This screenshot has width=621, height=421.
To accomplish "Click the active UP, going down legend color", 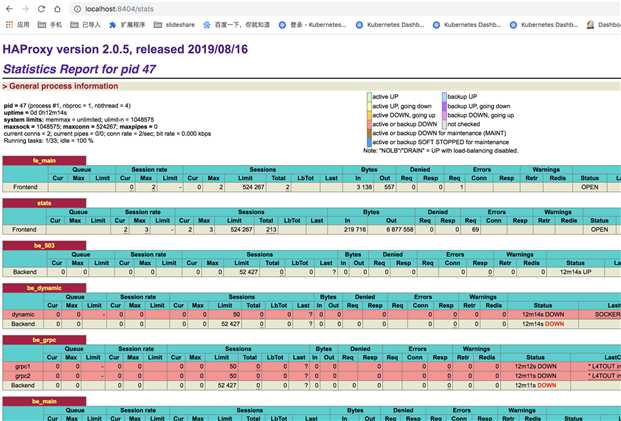I will (x=370, y=106).
